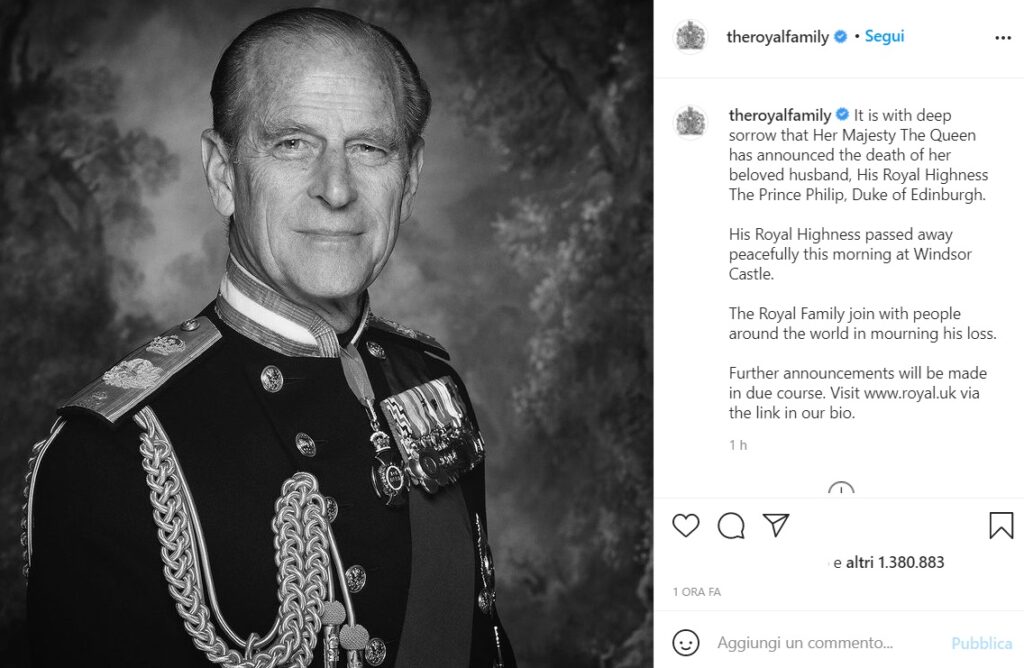Click the black-and-white portrait photo
The height and width of the screenshot is (668, 1024).
(x=327, y=334)
